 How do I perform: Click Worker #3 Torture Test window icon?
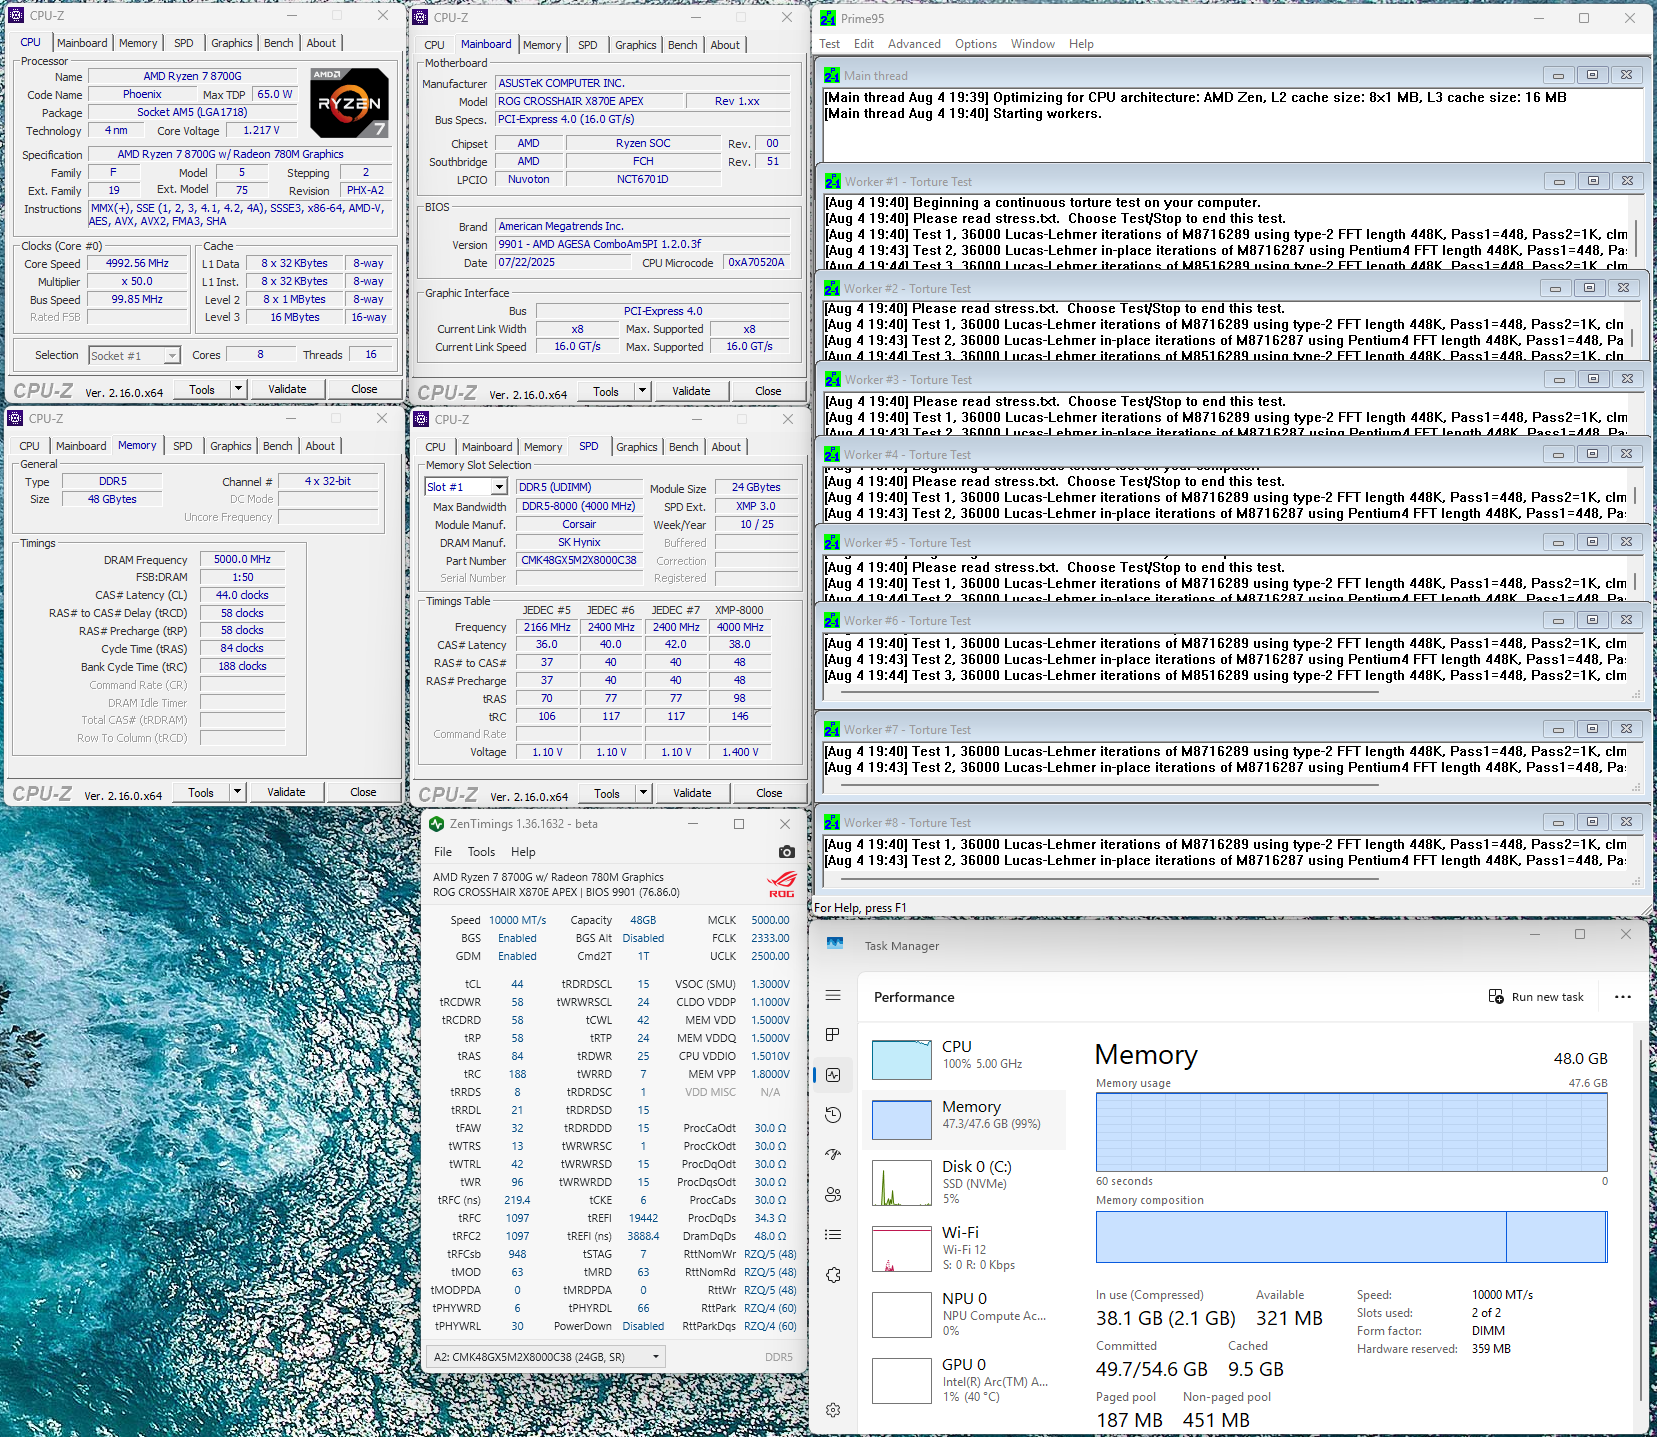(x=832, y=379)
